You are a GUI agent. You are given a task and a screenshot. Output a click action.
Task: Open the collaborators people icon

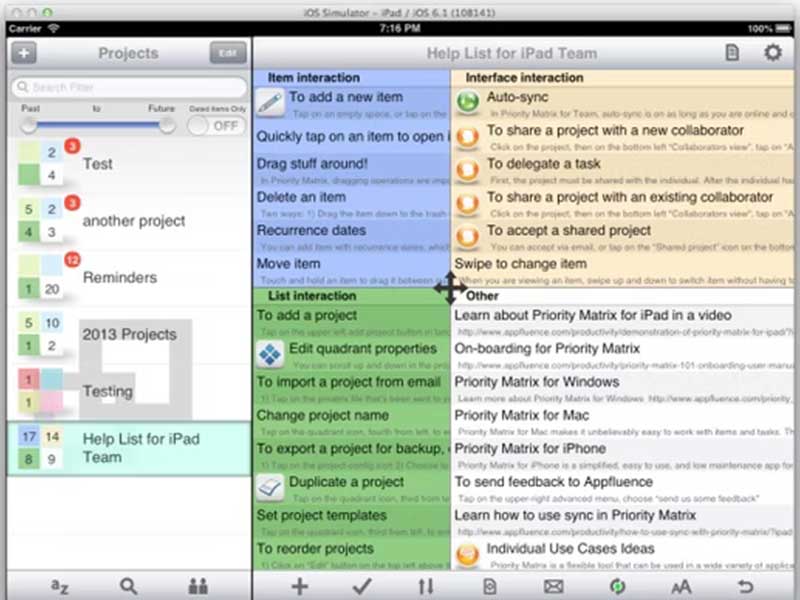pos(198,586)
